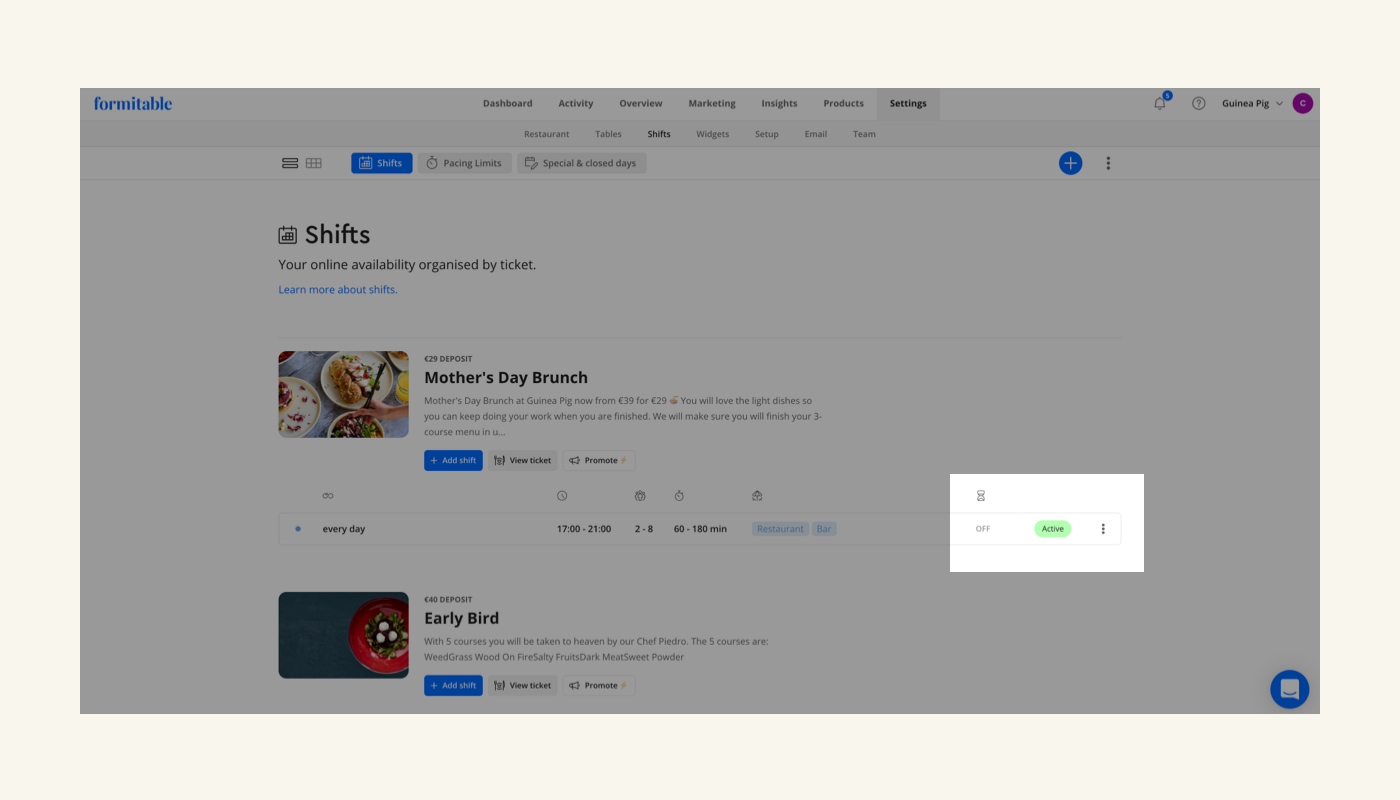
Task: Open the every day shift options menu
Action: 1103,529
